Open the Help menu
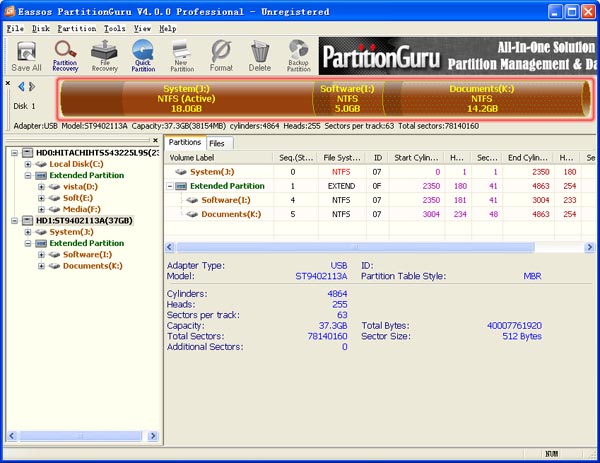600x463 pixels. coord(168,29)
